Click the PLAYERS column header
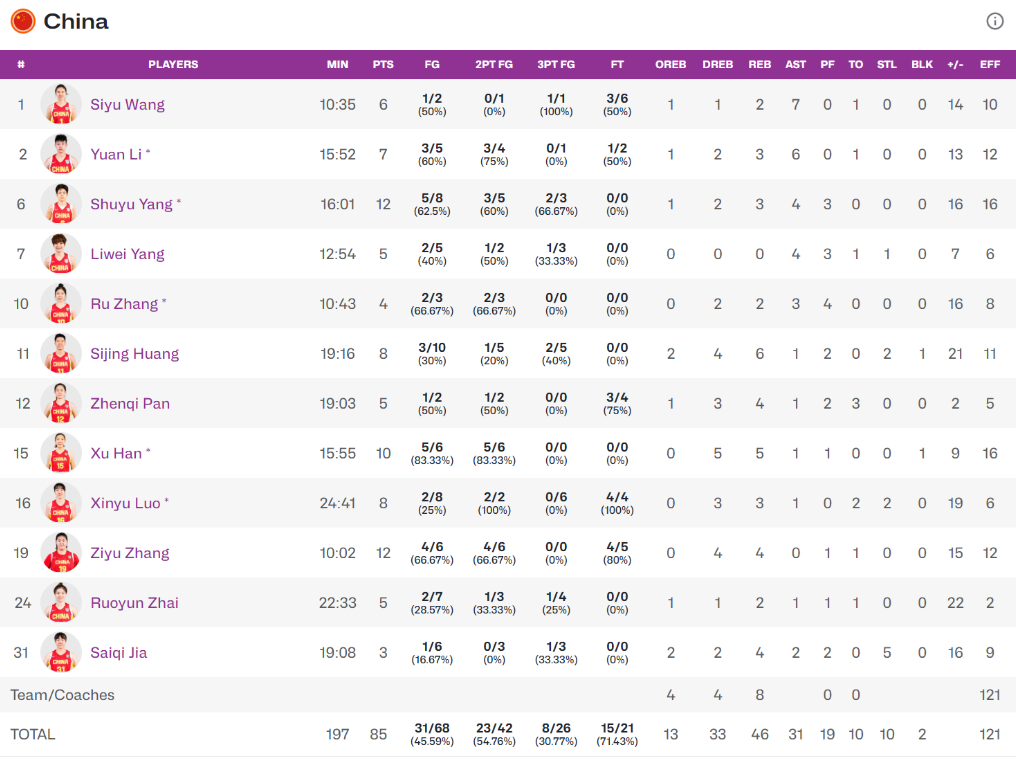Viewport: 1016px width, 764px height. click(173, 64)
